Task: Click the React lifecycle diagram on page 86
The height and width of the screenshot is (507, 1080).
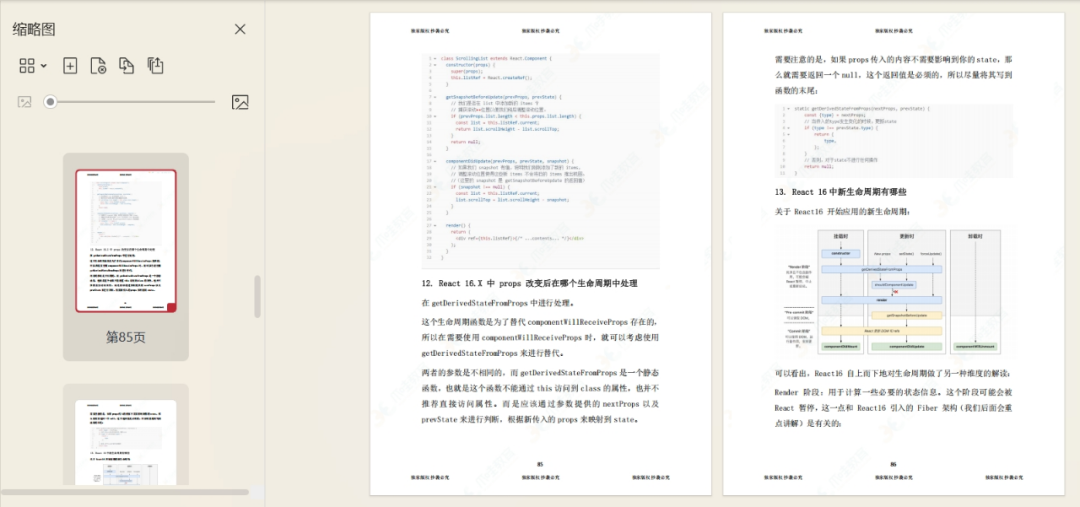Action: (x=893, y=291)
